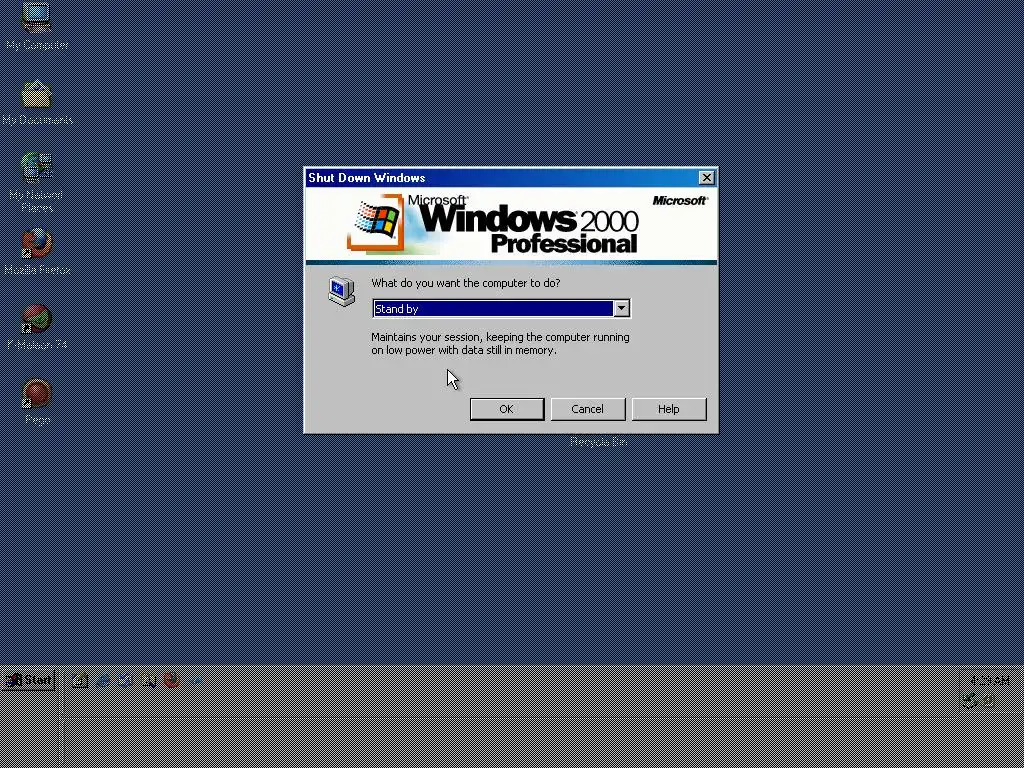Image resolution: width=1024 pixels, height=768 pixels.
Task: Close the Shut Down Windows dialog with X
Action: [707, 178]
